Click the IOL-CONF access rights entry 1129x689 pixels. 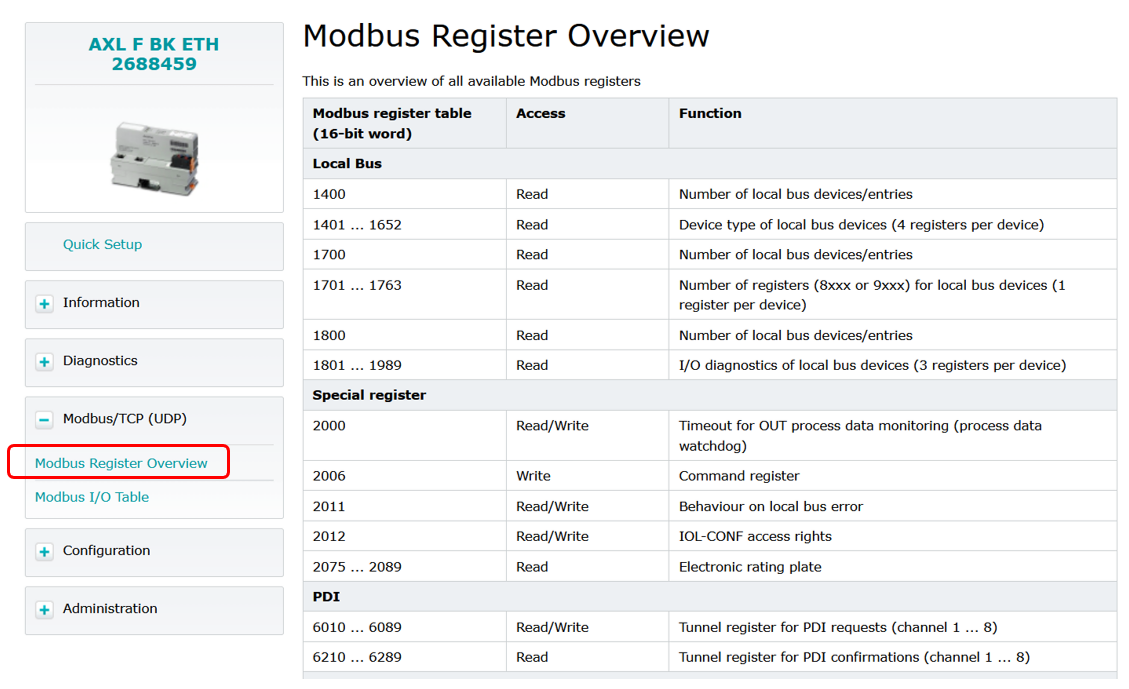pyautogui.click(x=755, y=537)
